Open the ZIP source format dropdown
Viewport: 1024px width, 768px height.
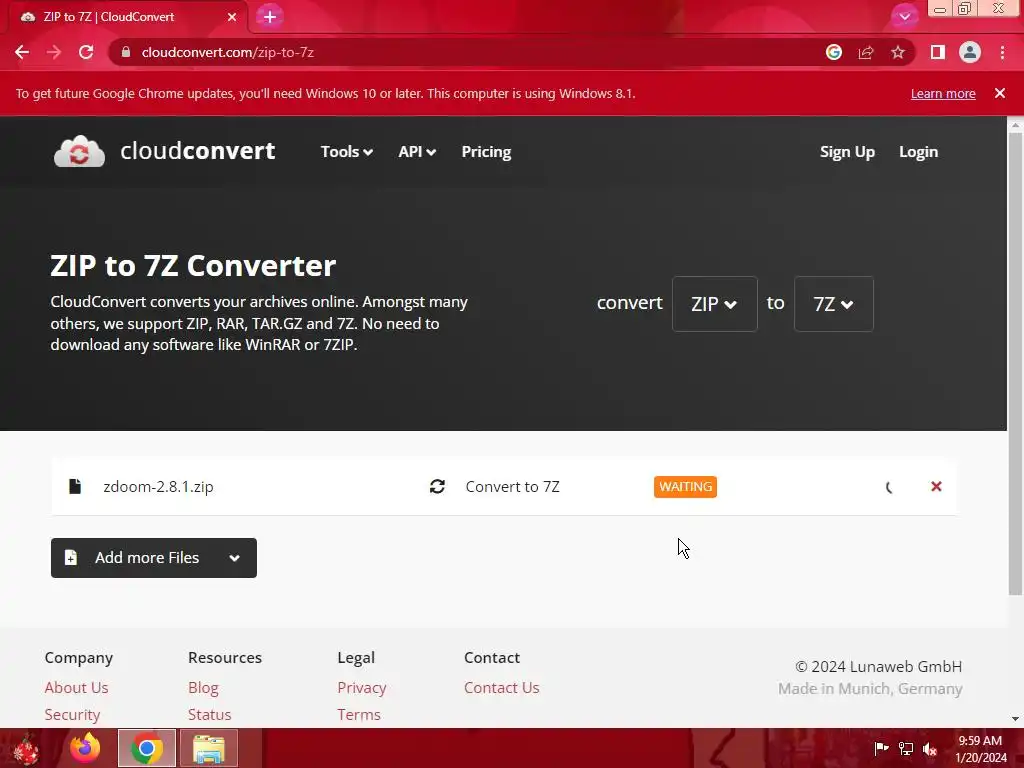pyautogui.click(x=714, y=304)
